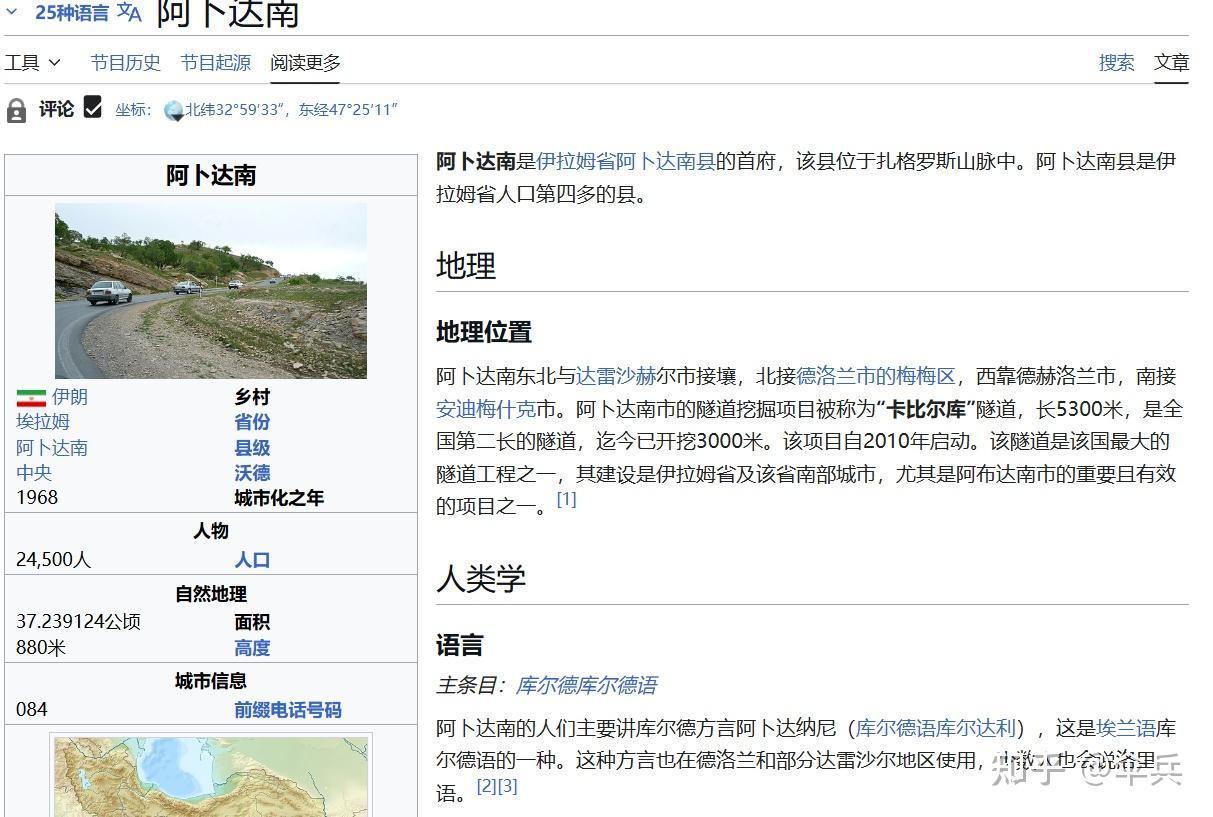Click the 地理位置 subsection heading

tap(484, 332)
